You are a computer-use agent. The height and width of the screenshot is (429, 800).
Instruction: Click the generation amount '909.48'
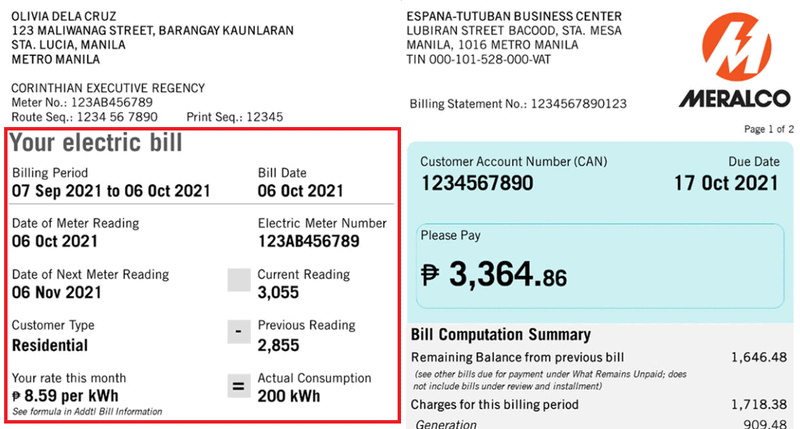pos(765,424)
